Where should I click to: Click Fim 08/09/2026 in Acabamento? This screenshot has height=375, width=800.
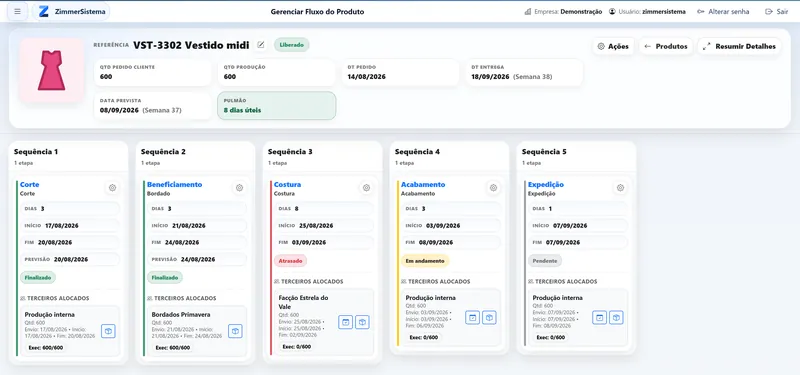[x=451, y=242]
